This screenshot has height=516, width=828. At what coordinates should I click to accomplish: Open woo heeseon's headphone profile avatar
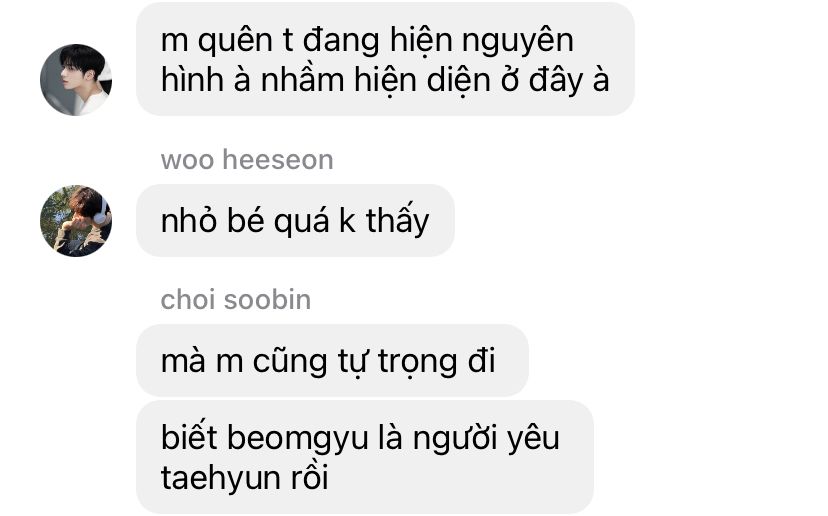coord(76,221)
